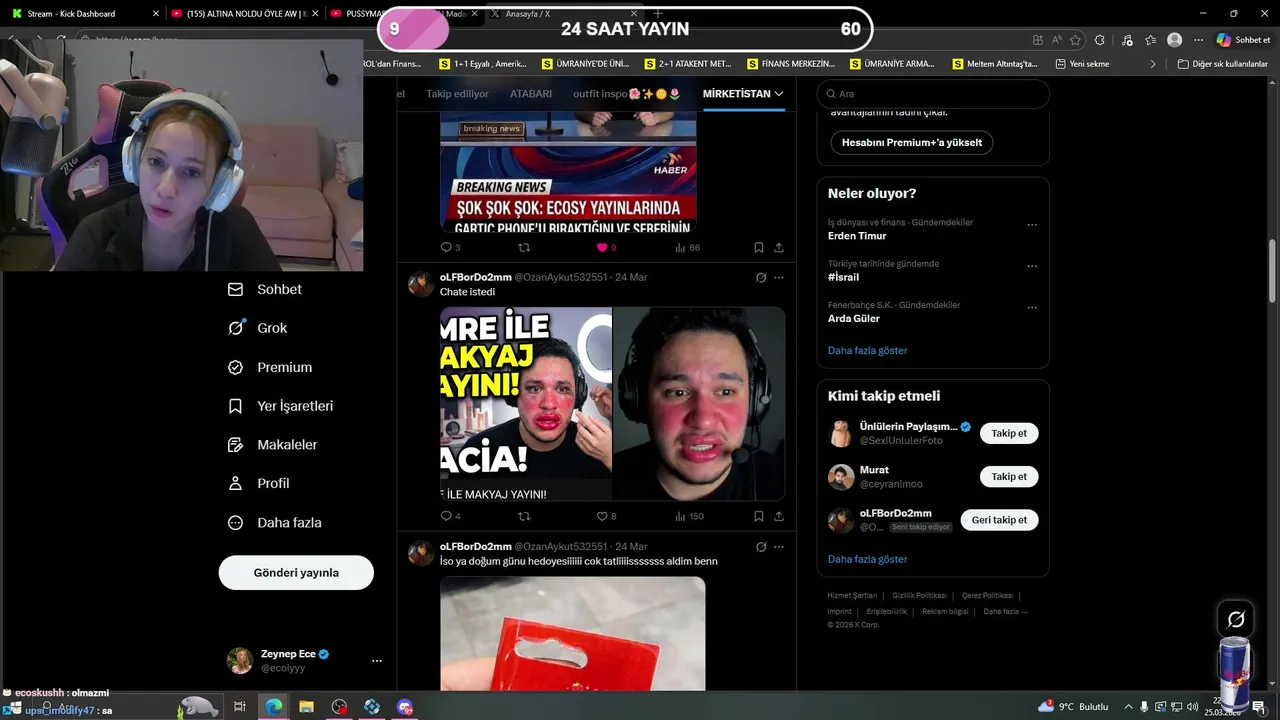Open Sohbet et Copilot button
Viewport: 1280px width, 720px height.
pos(1244,40)
